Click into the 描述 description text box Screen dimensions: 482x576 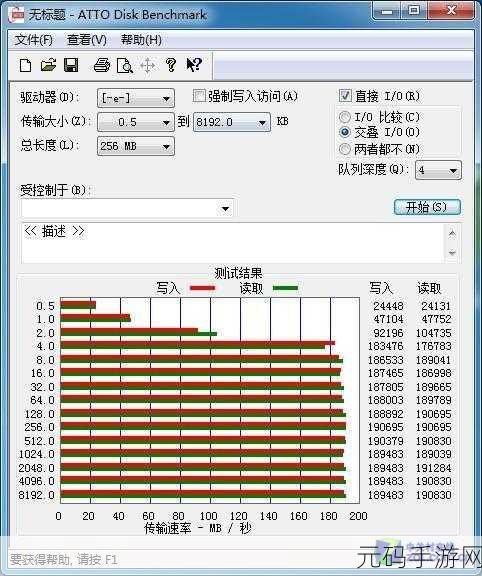coord(233,242)
